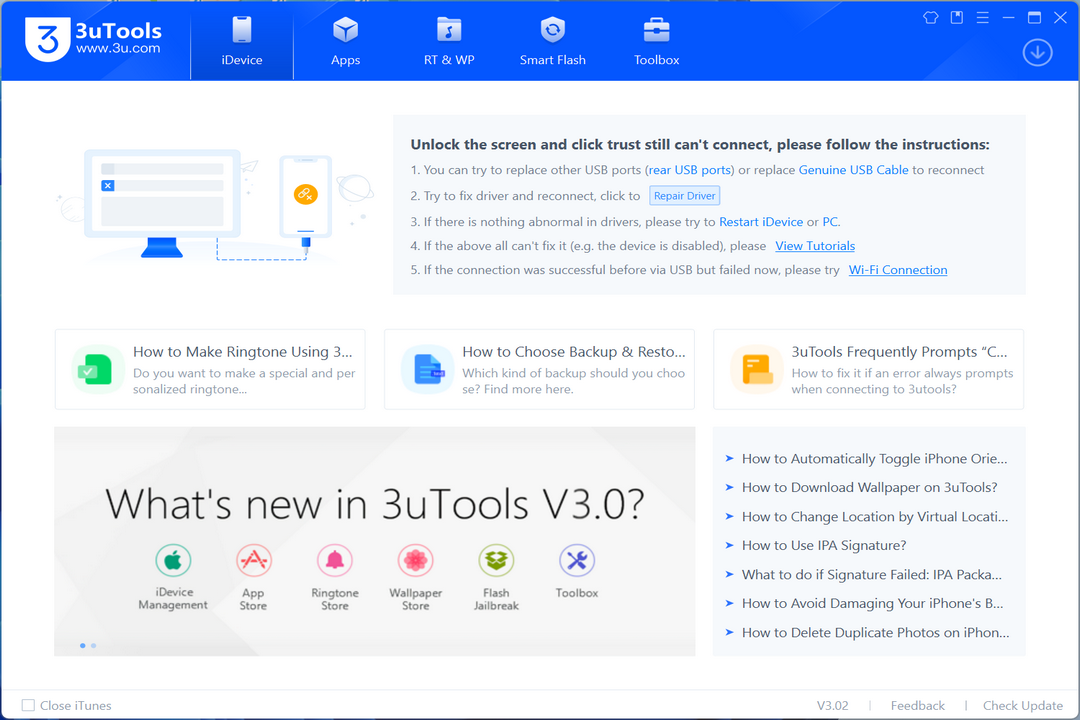Screen dimensions: 1080x720
Task: Switch to the Apps tab
Action: 345,41
